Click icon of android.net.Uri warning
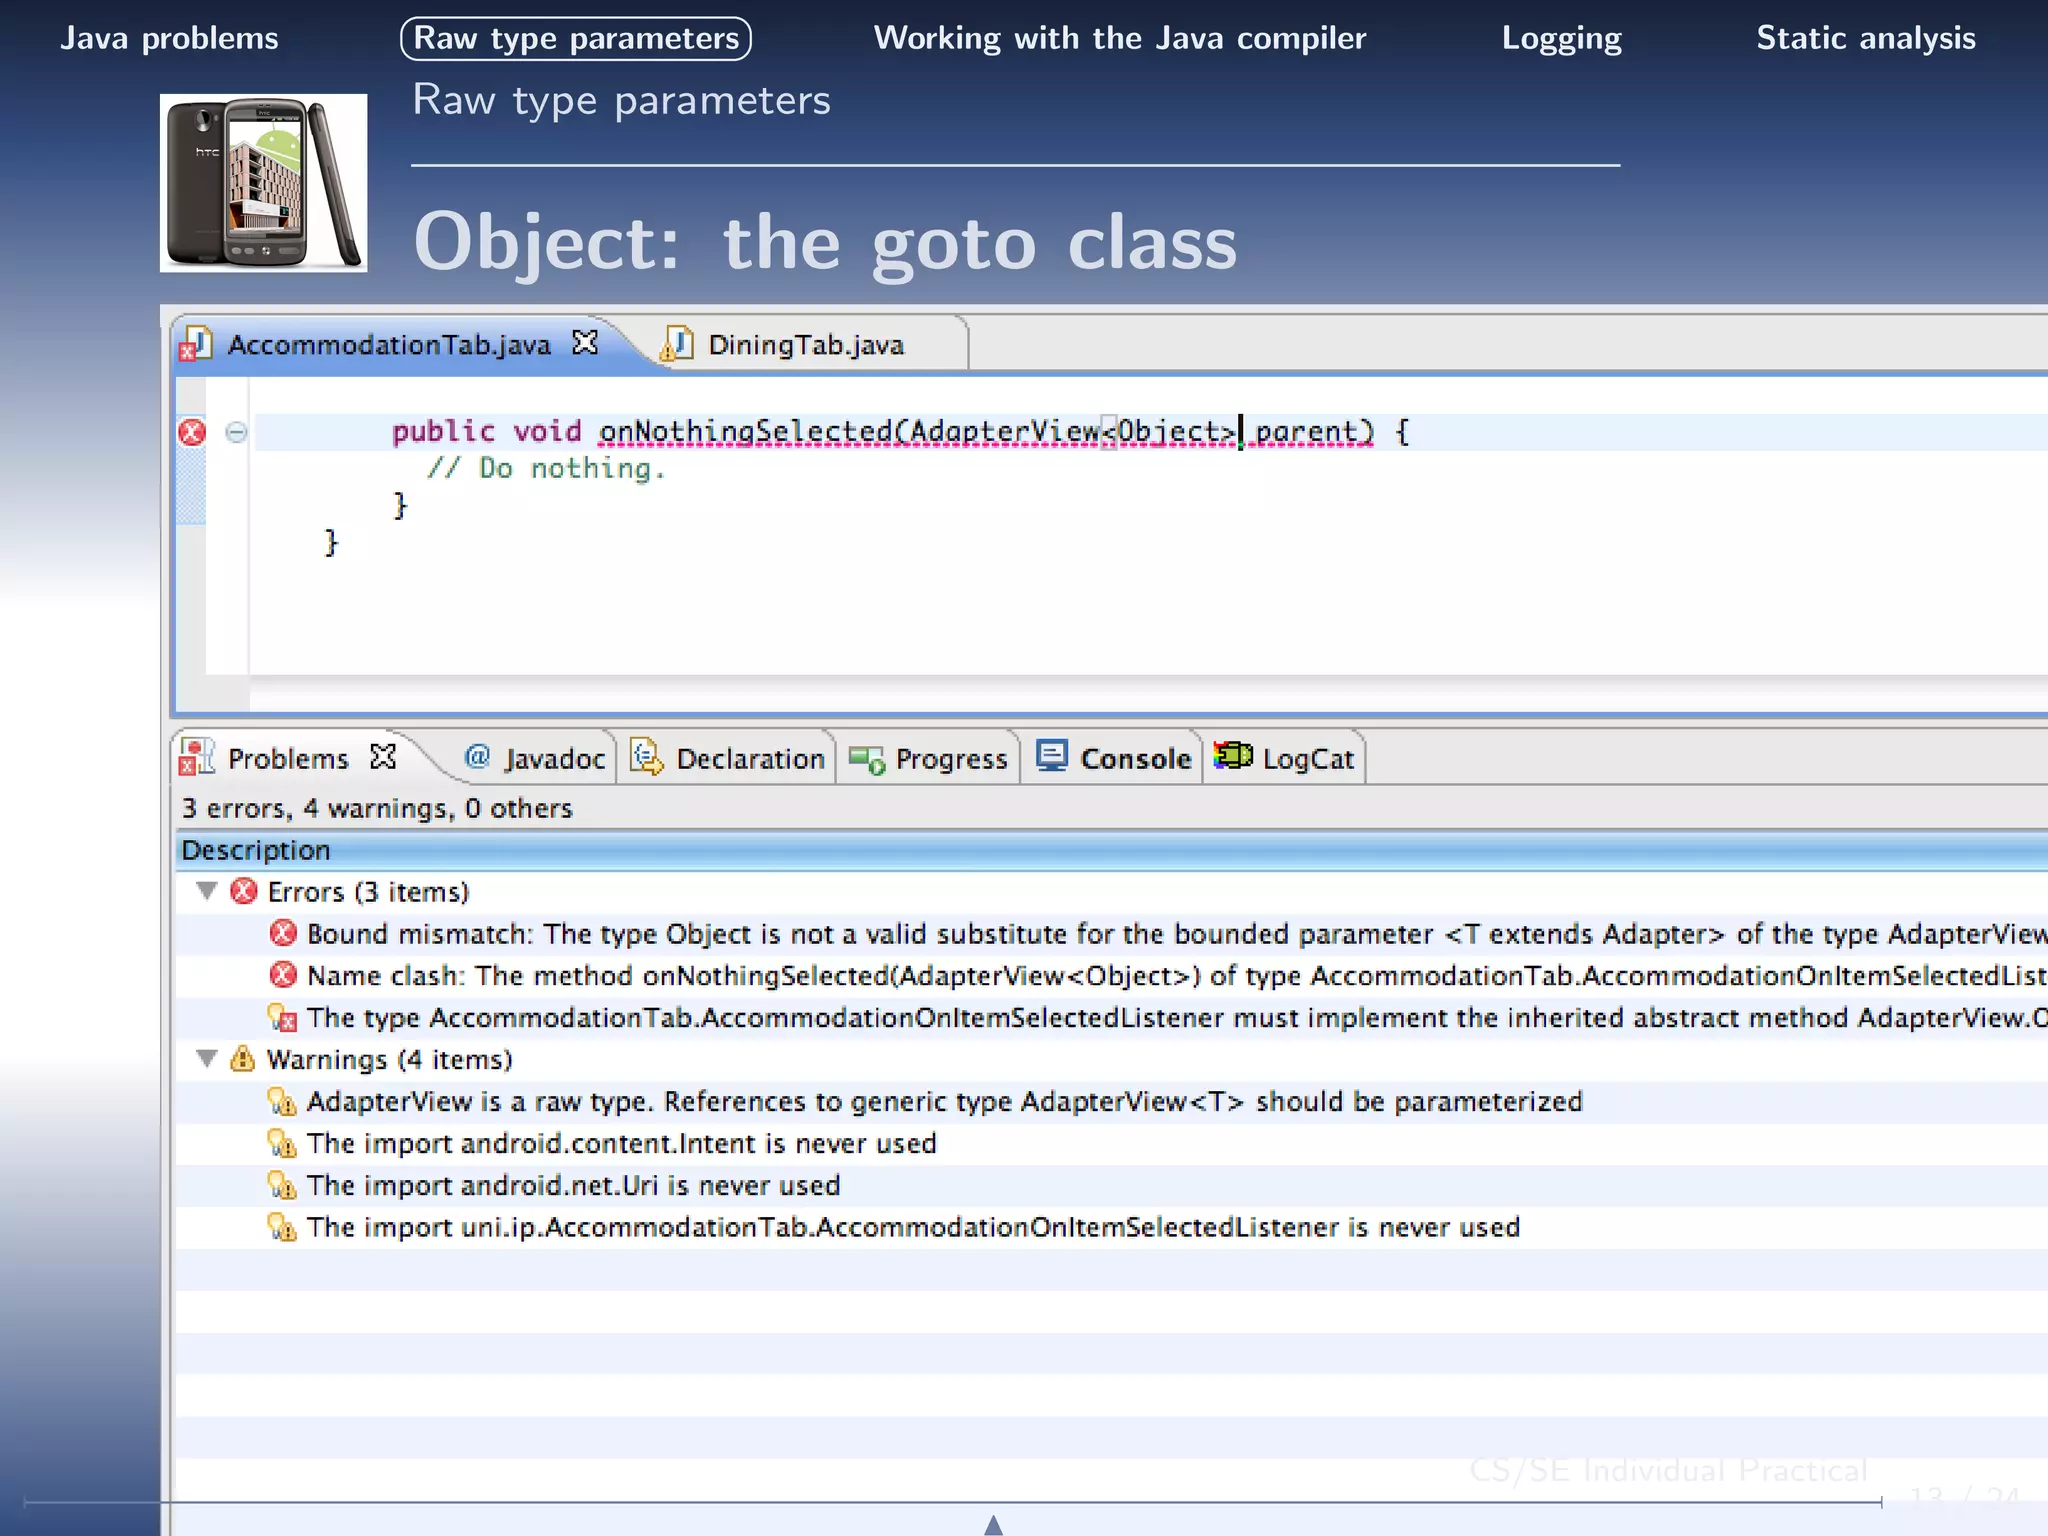Image resolution: width=2048 pixels, height=1536 pixels. [x=283, y=1185]
